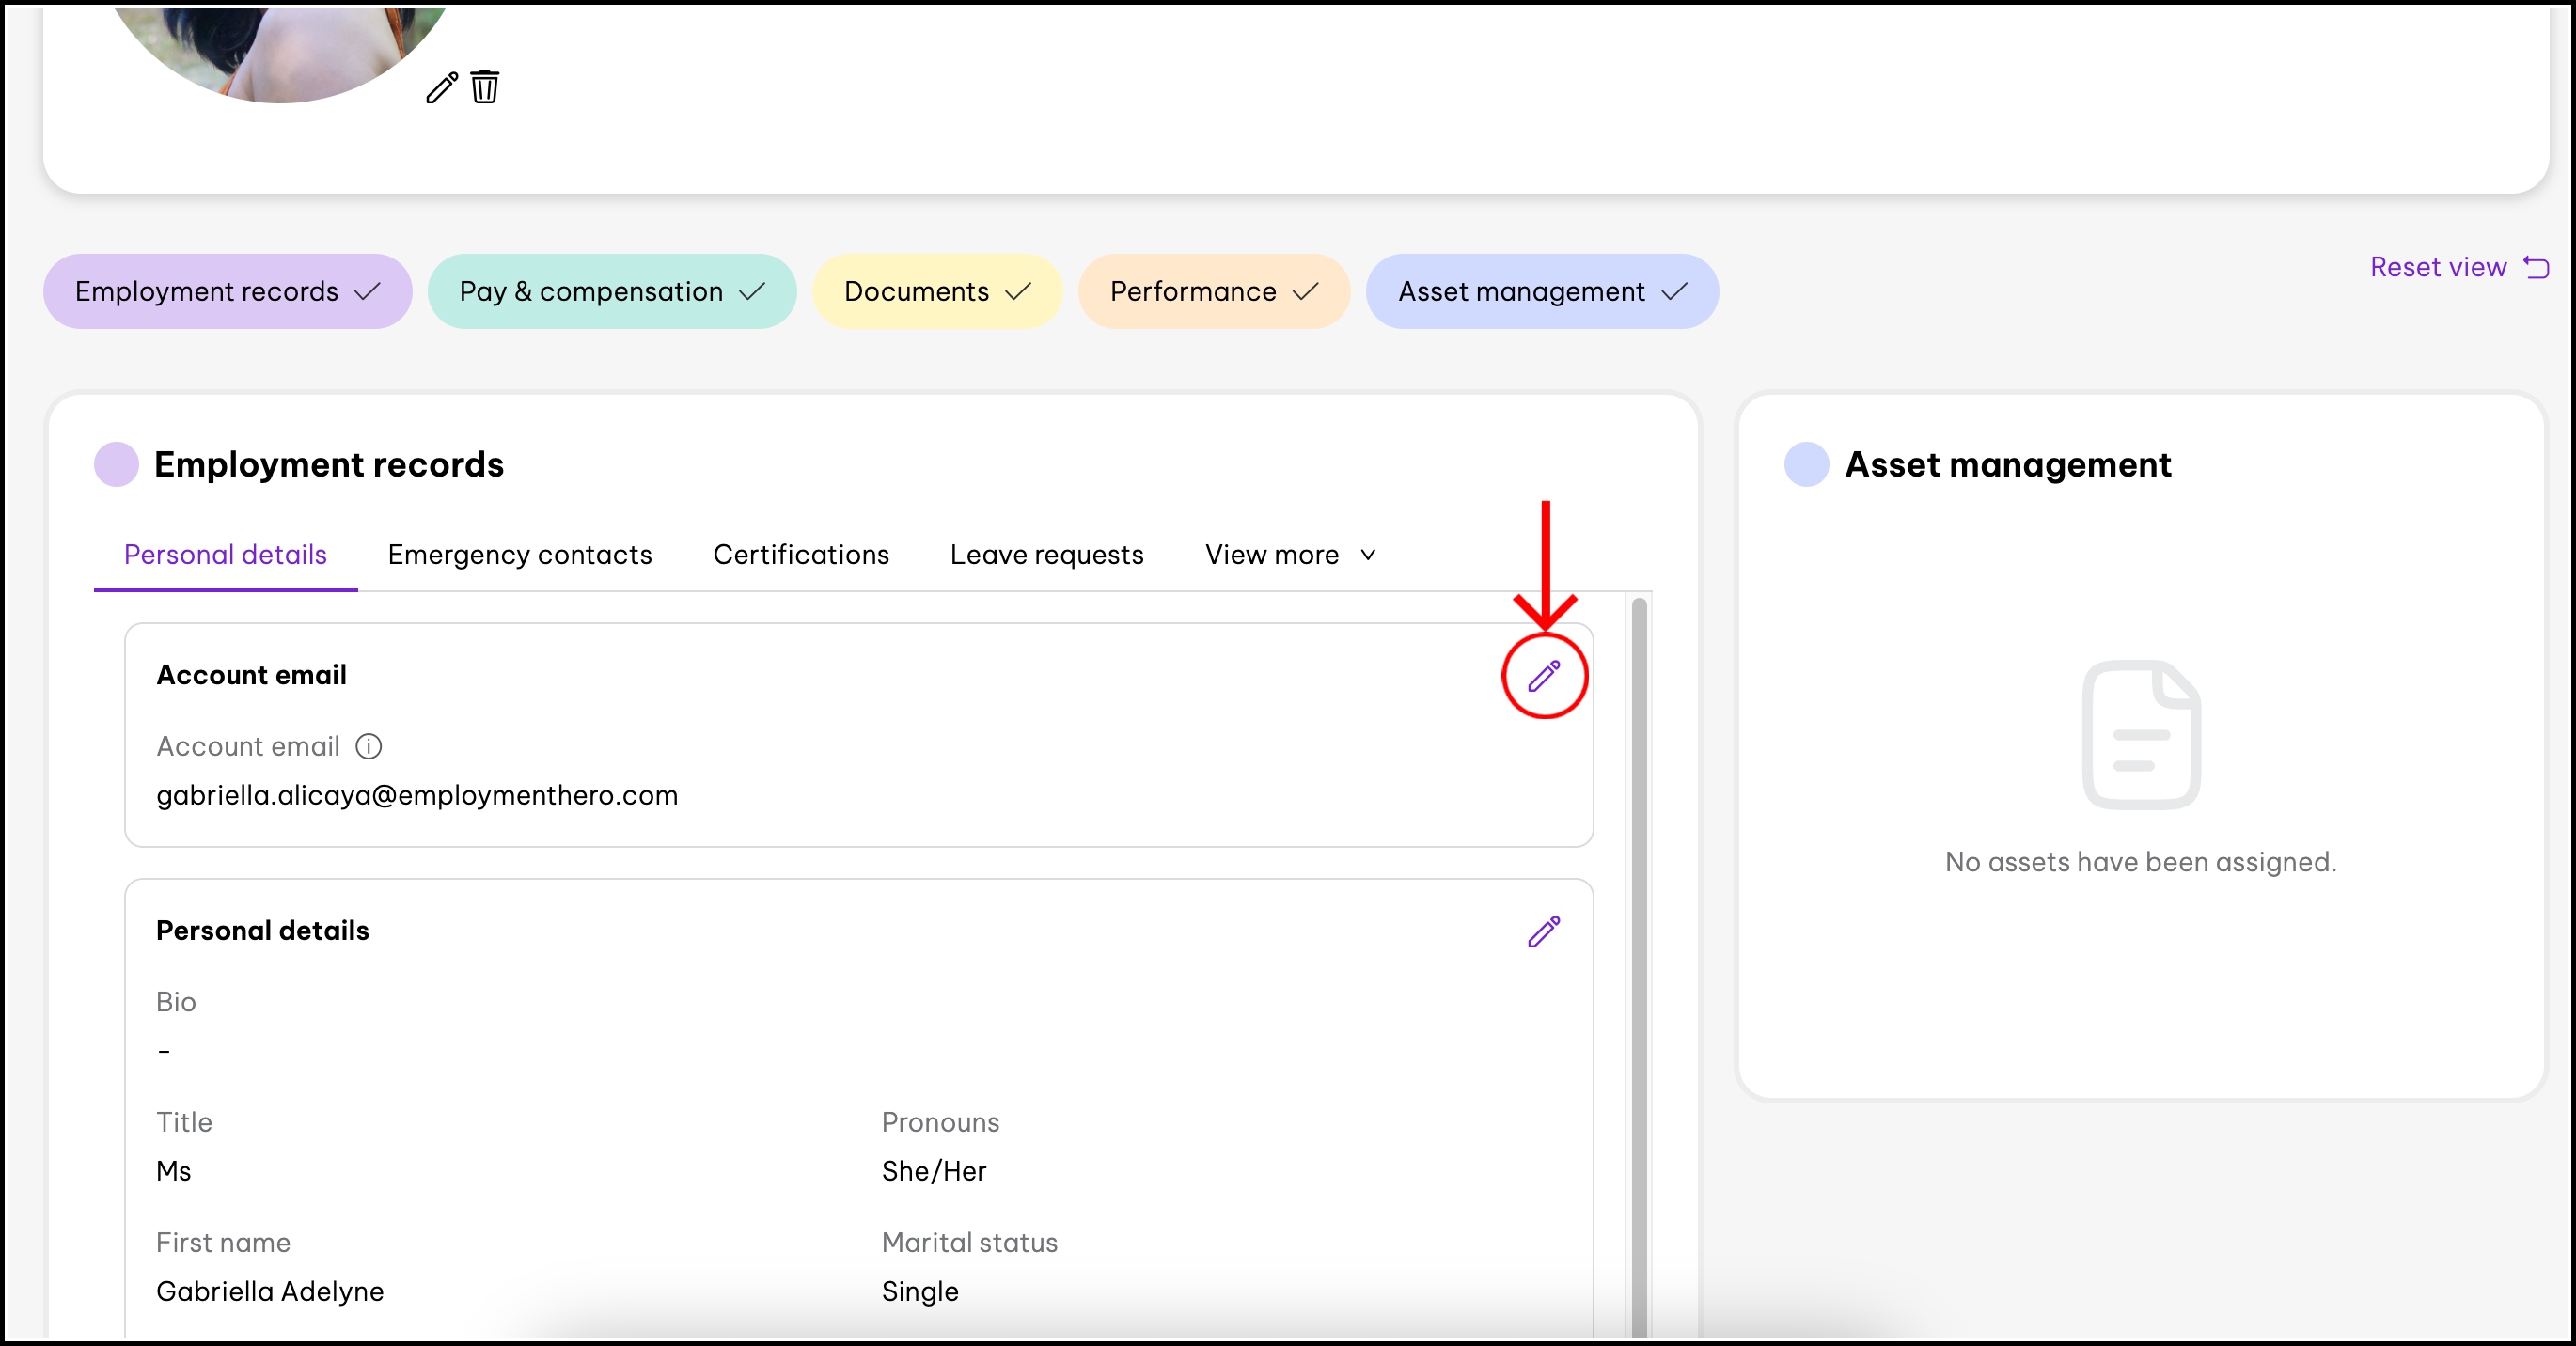Click the Account email info icon

369,746
